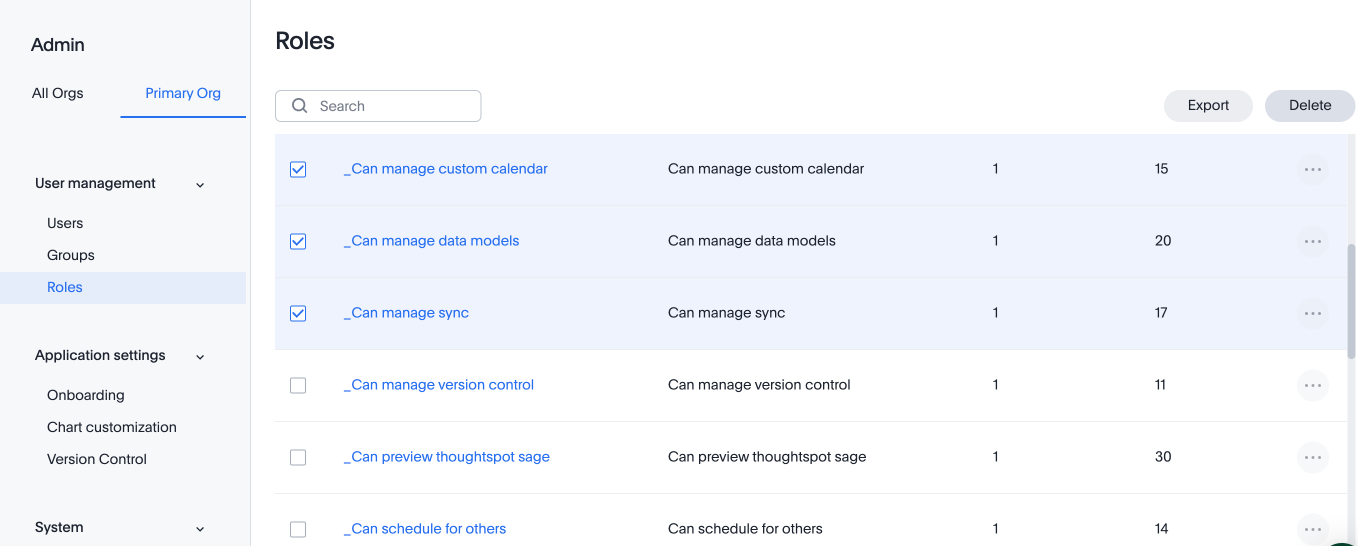
Task: Focus the Search roles input field
Action: [394, 106]
